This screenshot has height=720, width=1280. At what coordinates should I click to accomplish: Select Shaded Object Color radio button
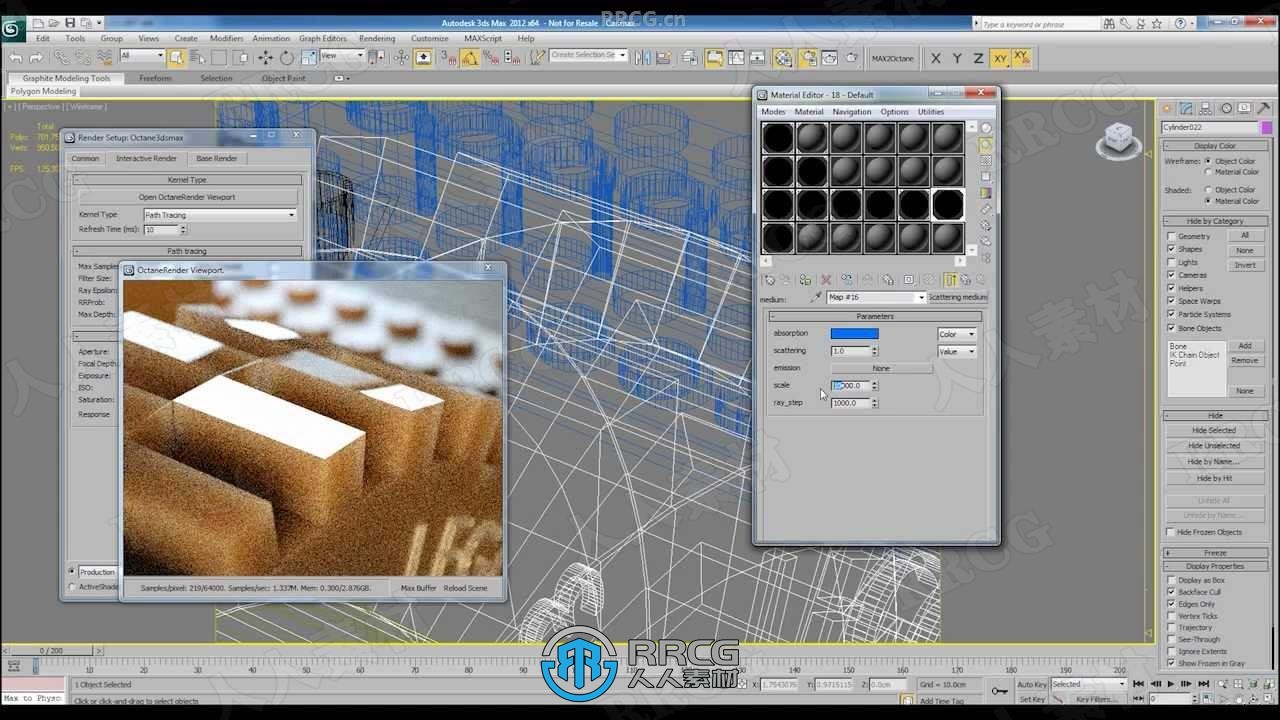[1208, 189]
